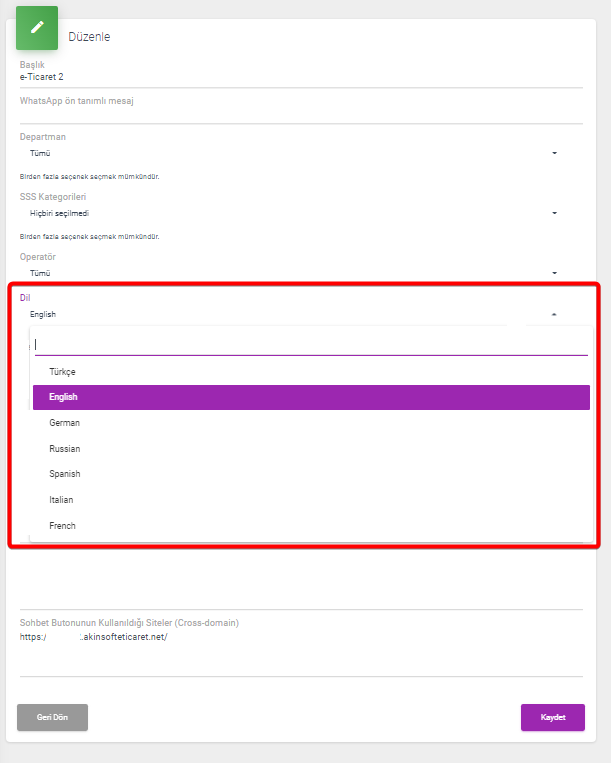
Task: Click the SSS Kategorileri dropdown arrow icon
Action: [554, 213]
